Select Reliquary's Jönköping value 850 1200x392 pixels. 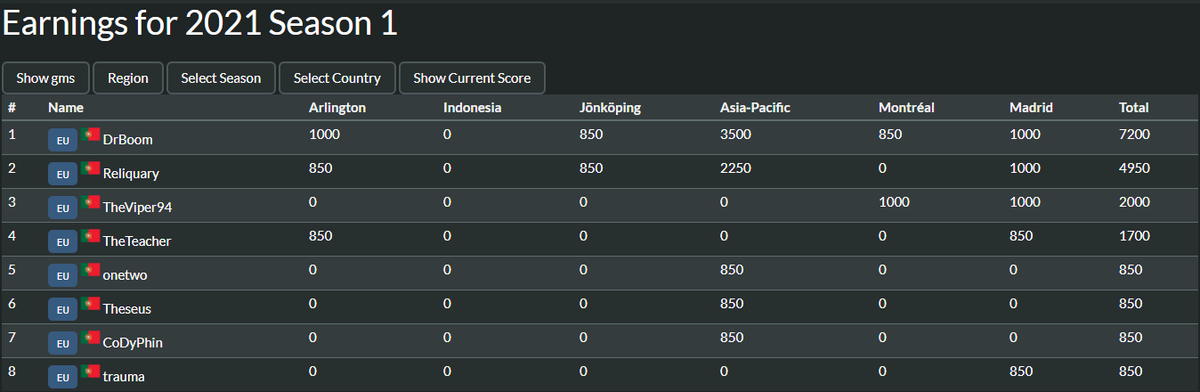point(591,168)
